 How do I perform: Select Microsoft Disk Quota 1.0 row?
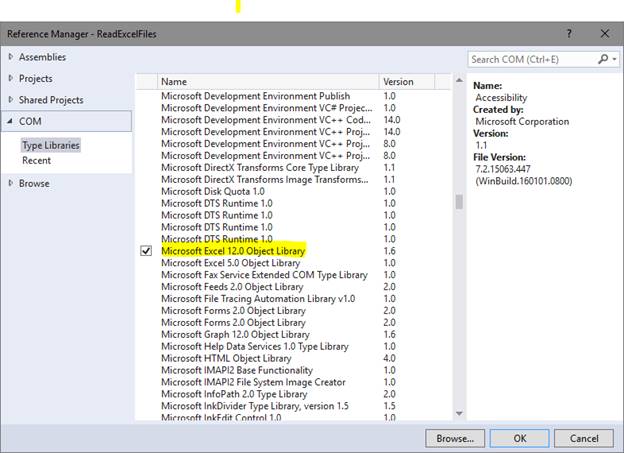tap(293, 191)
